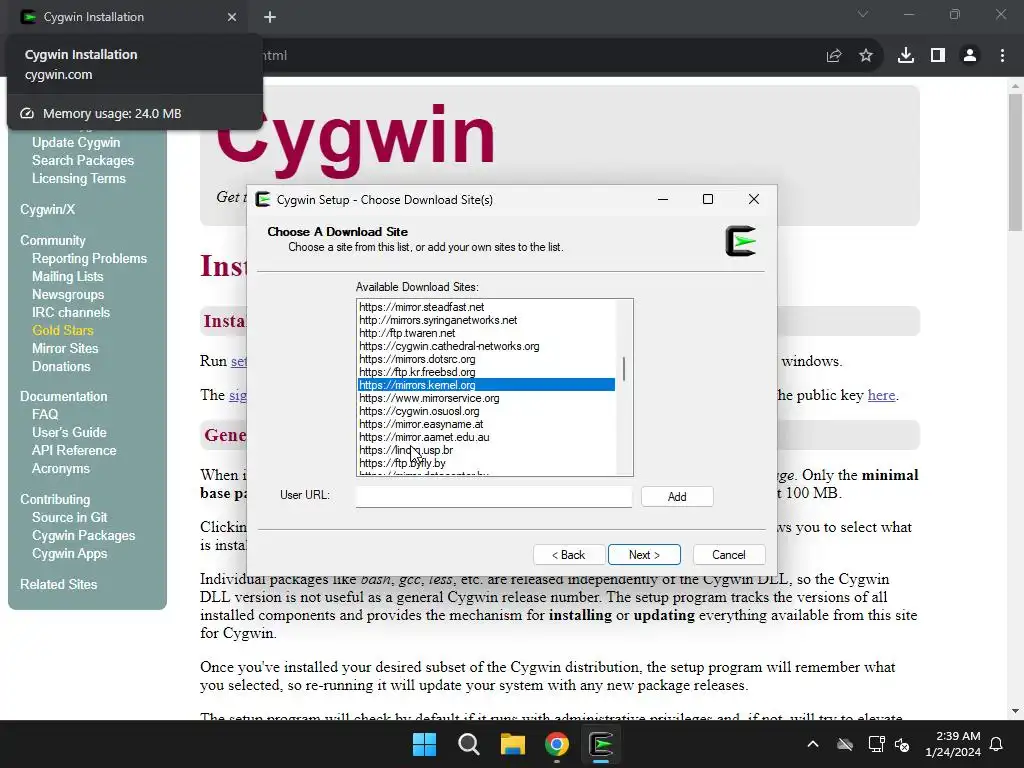Open taskbar Search
The width and height of the screenshot is (1024, 768).
point(468,744)
